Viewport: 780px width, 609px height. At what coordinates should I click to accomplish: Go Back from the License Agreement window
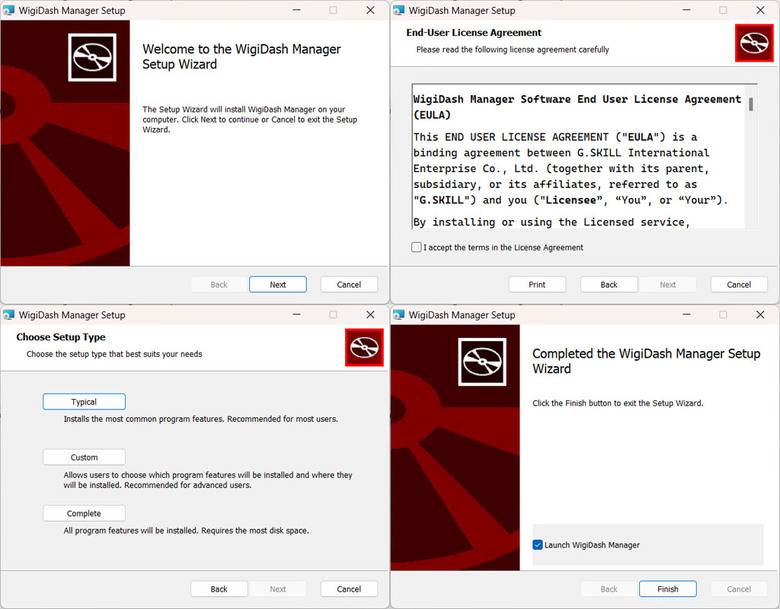pos(609,285)
